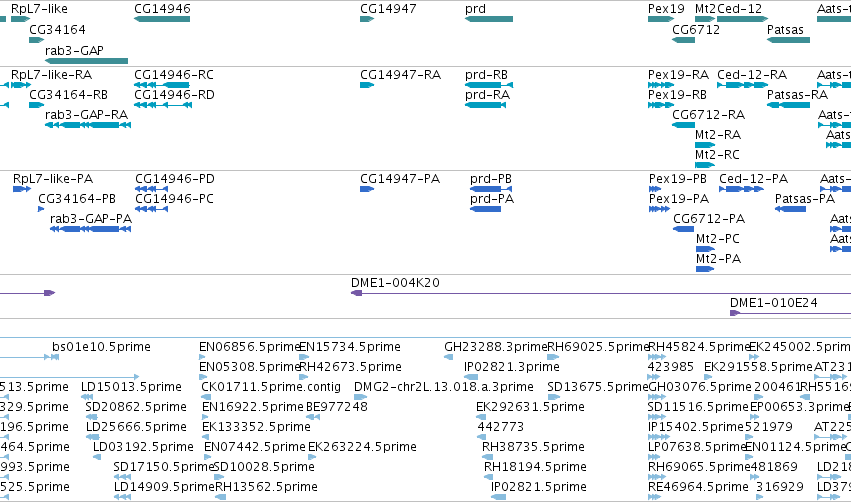
Task: Select transcript prd-RA
Action: [x=487, y=94]
